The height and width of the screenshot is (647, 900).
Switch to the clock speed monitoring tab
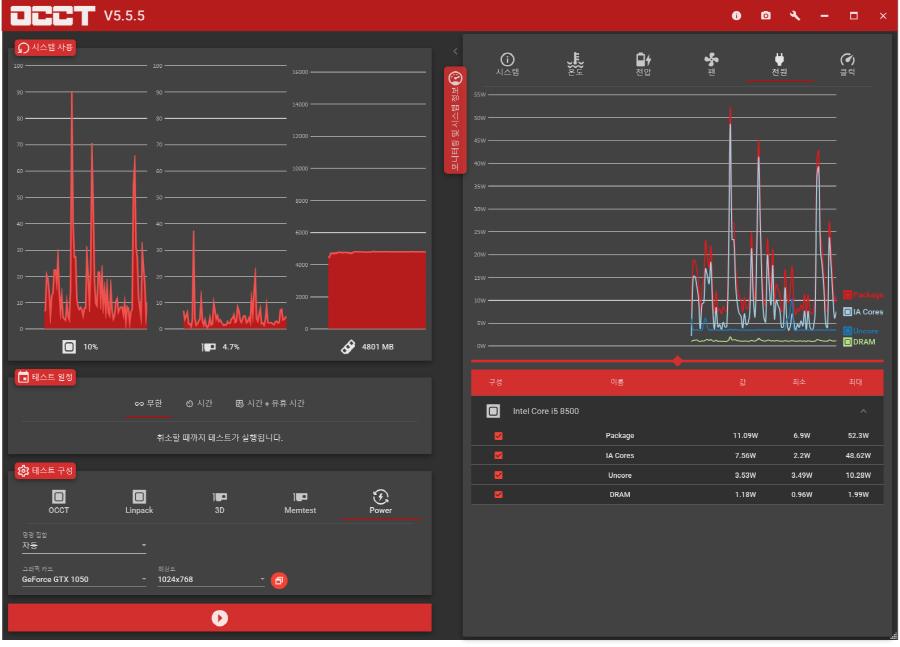[847, 64]
